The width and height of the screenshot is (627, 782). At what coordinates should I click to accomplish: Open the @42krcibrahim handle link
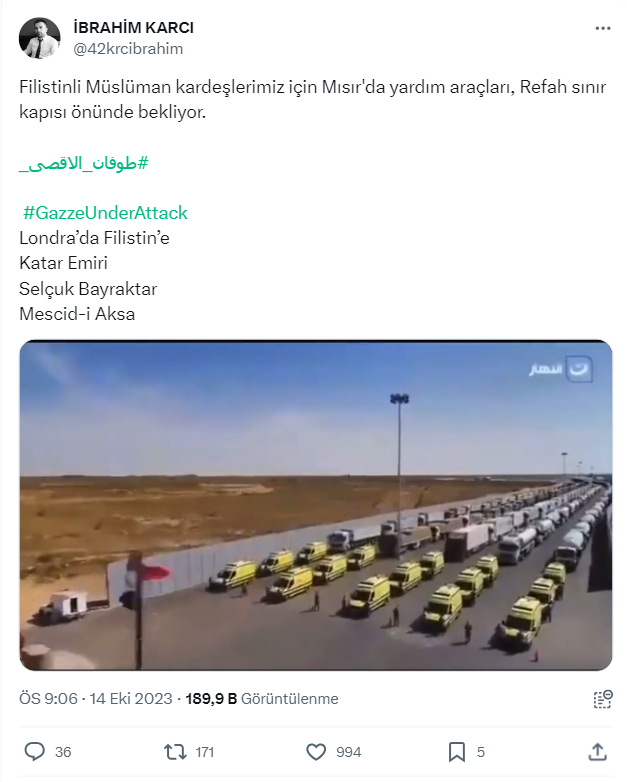pos(128,49)
